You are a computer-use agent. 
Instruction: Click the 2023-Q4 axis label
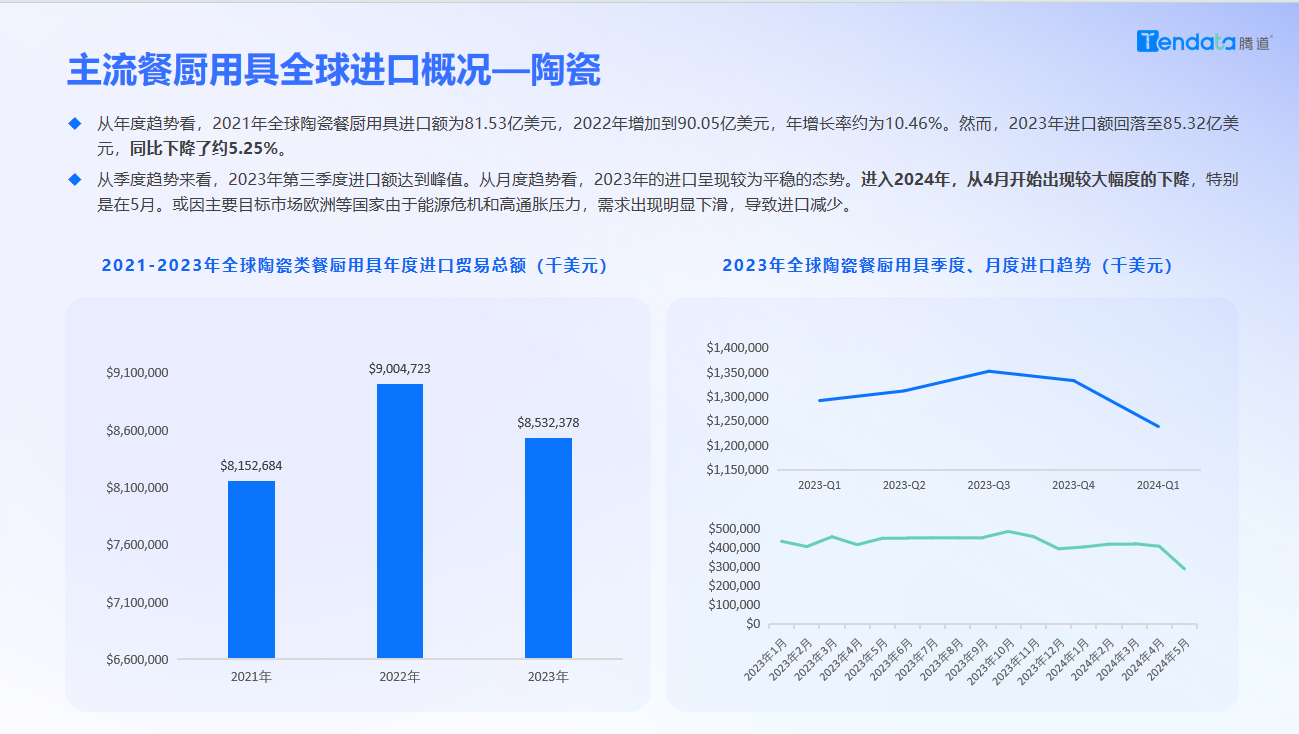(1073, 485)
